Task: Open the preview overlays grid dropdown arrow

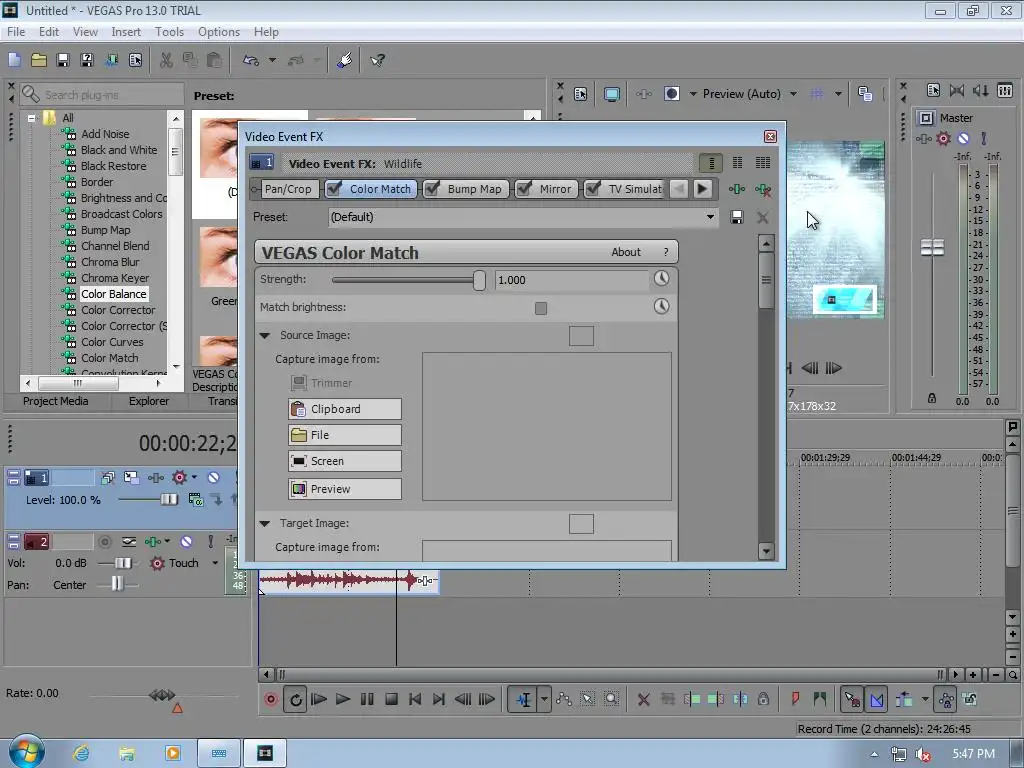Action: coord(838,94)
